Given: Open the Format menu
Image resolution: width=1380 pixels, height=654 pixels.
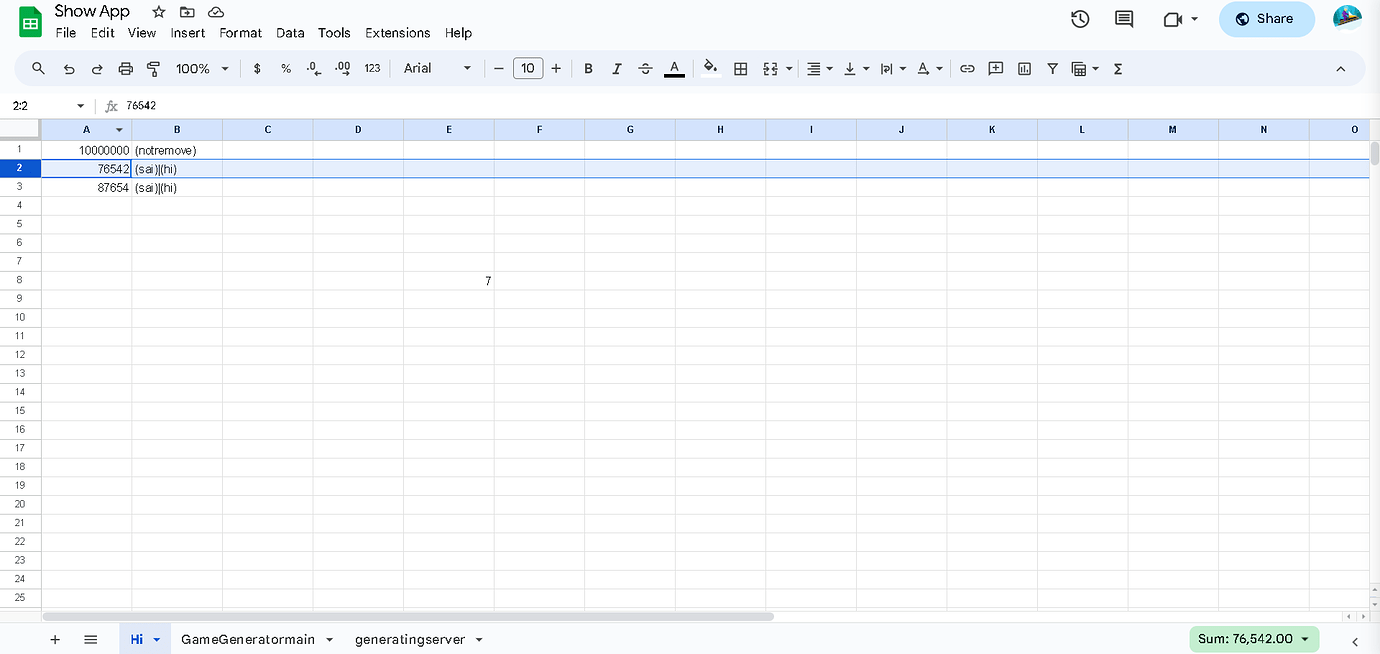Looking at the screenshot, I should (x=240, y=32).
